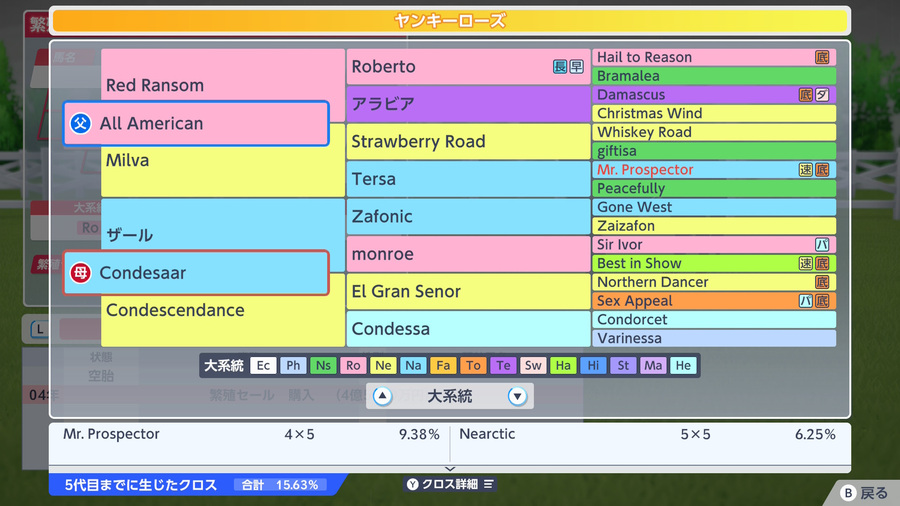The width and height of the screenshot is (900, 506).
Task: Select dam Condesaar card
Action: point(196,273)
